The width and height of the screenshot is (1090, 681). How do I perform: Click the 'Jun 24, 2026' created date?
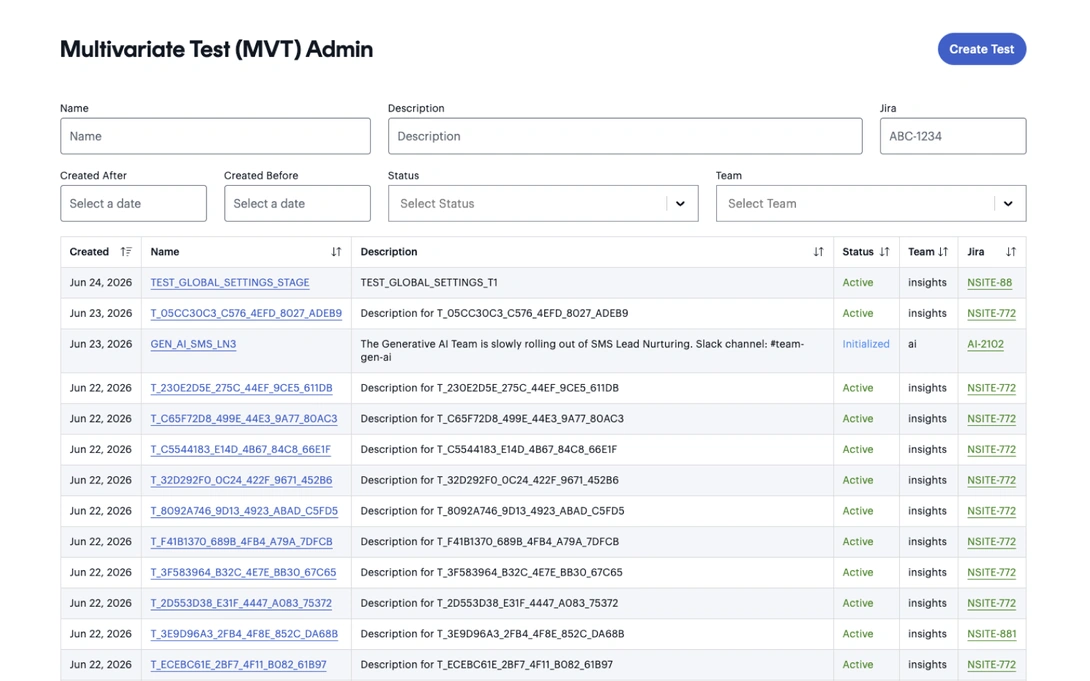(101, 283)
